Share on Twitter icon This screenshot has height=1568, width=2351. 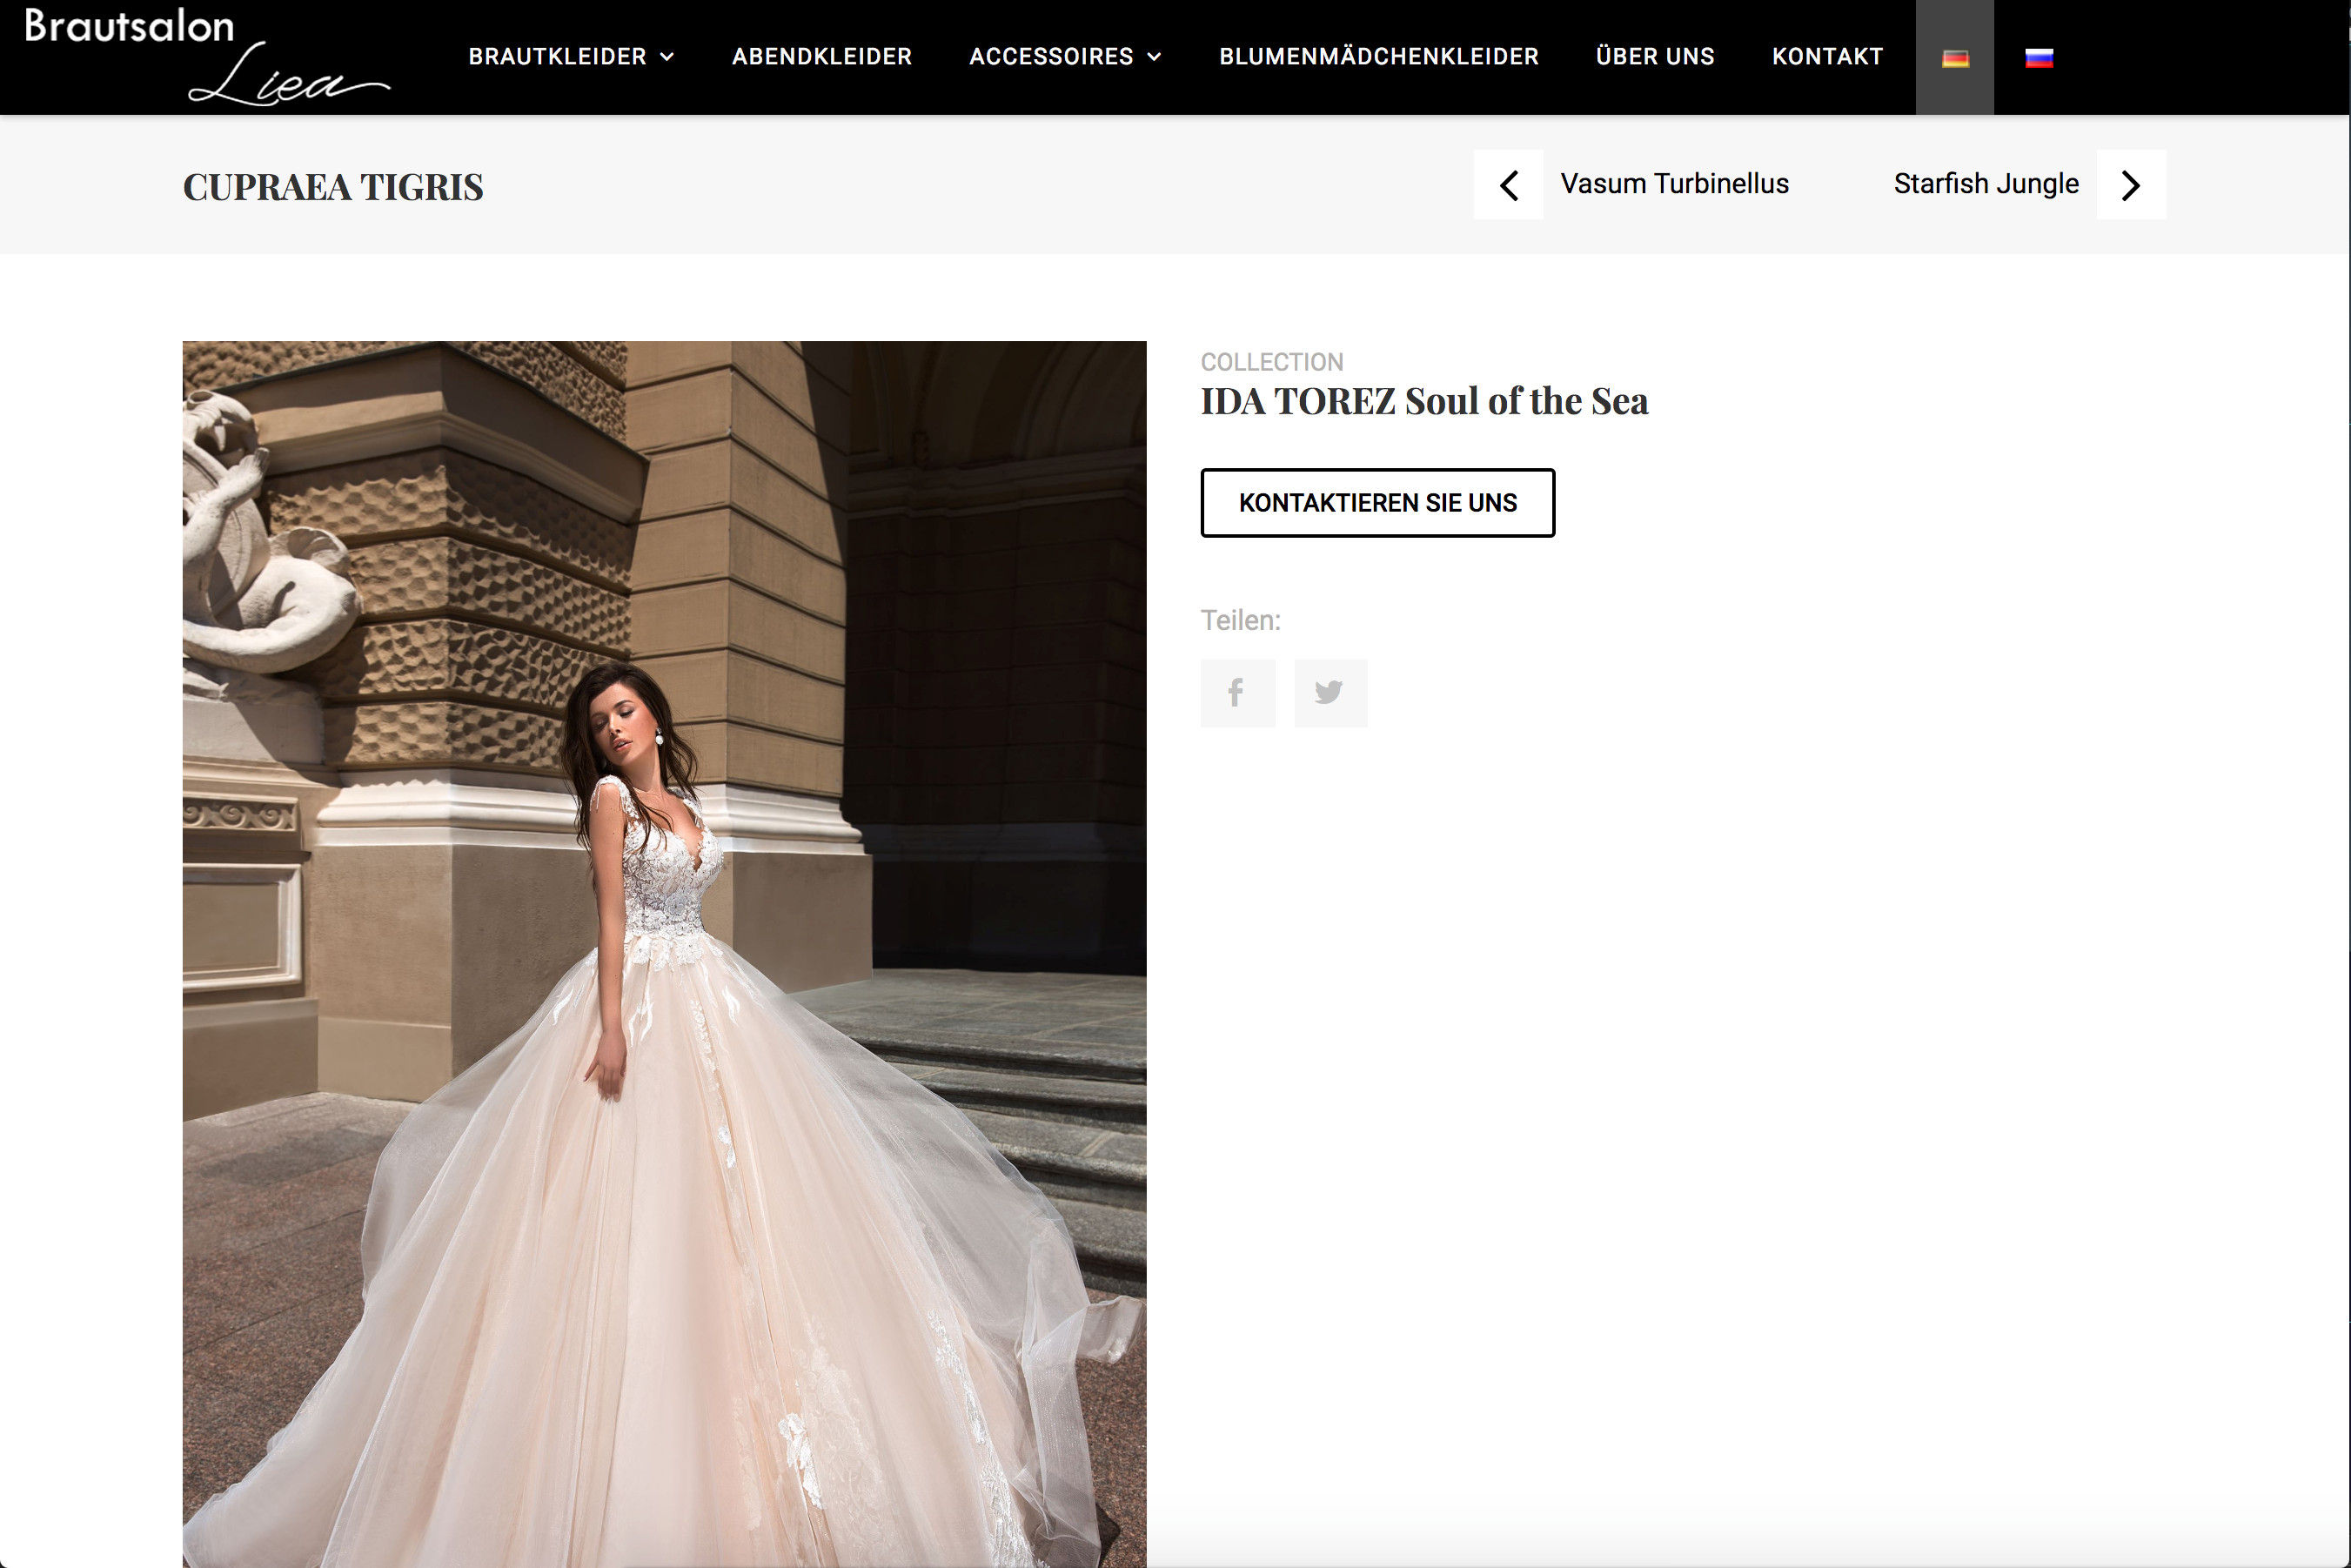tap(1330, 692)
